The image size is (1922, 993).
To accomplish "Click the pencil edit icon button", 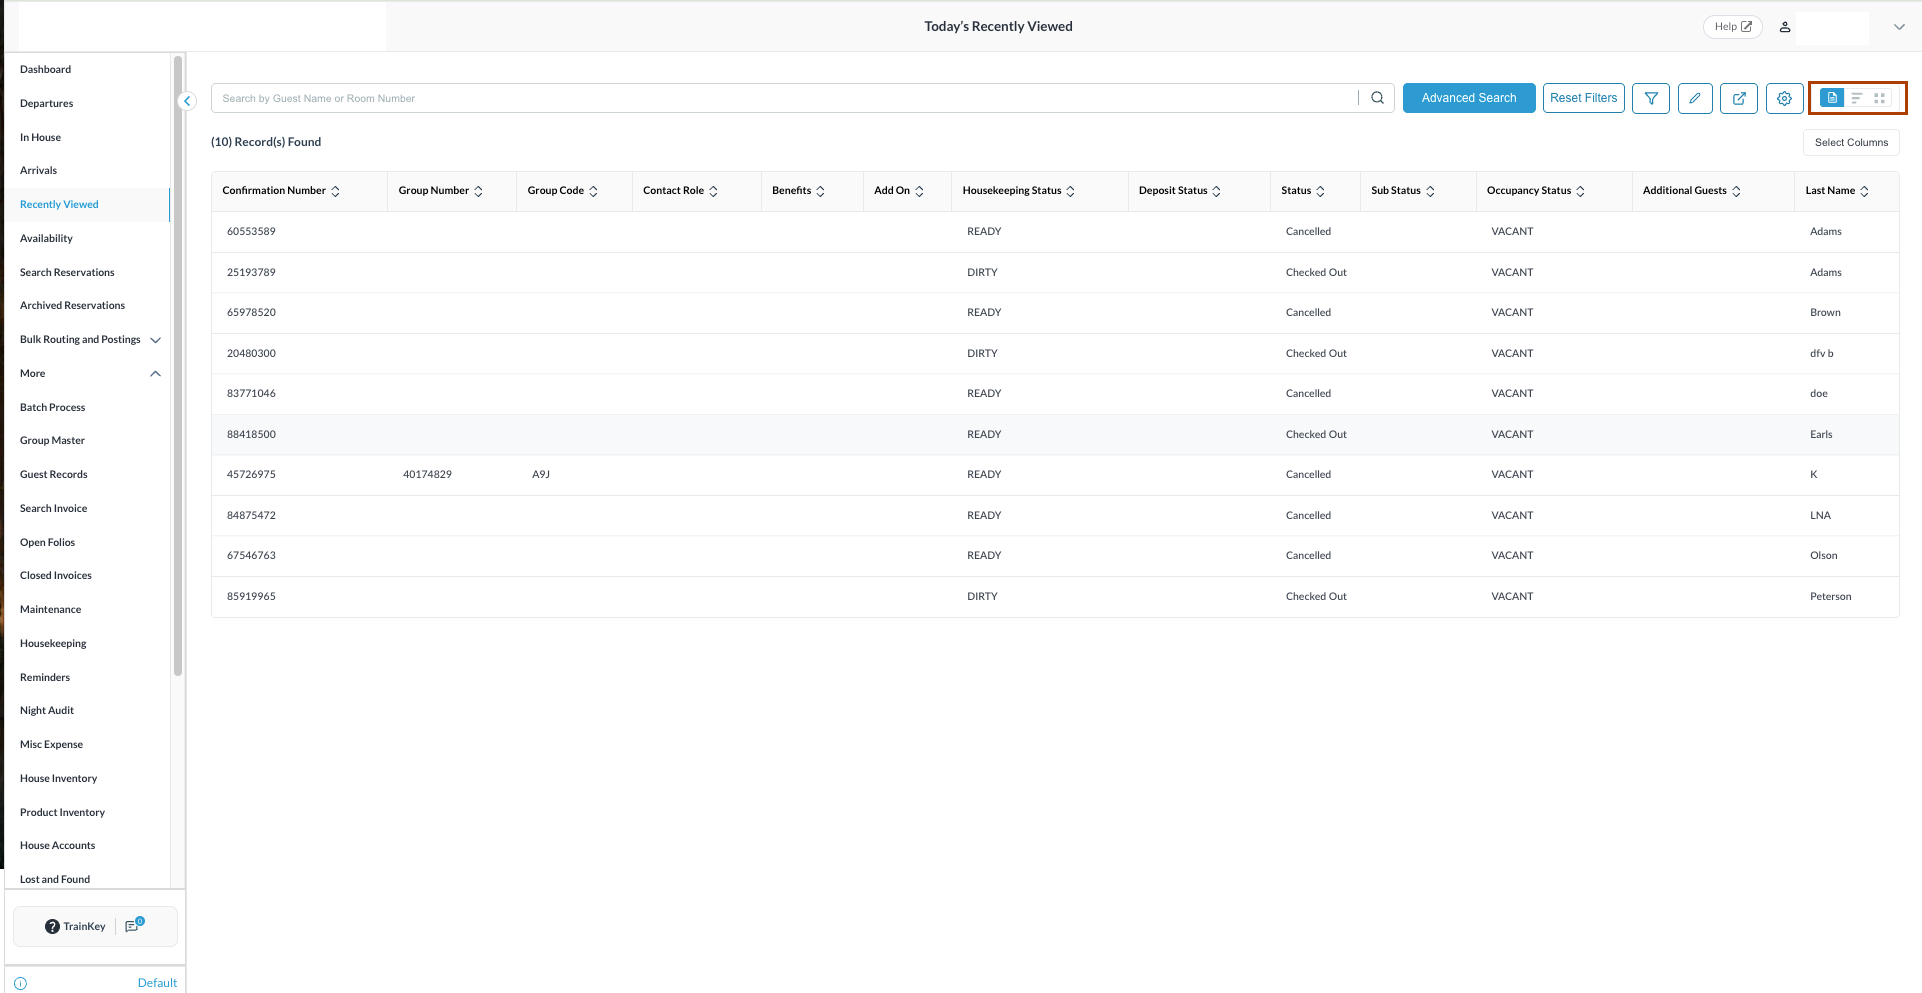I will click(x=1695, y=98).
